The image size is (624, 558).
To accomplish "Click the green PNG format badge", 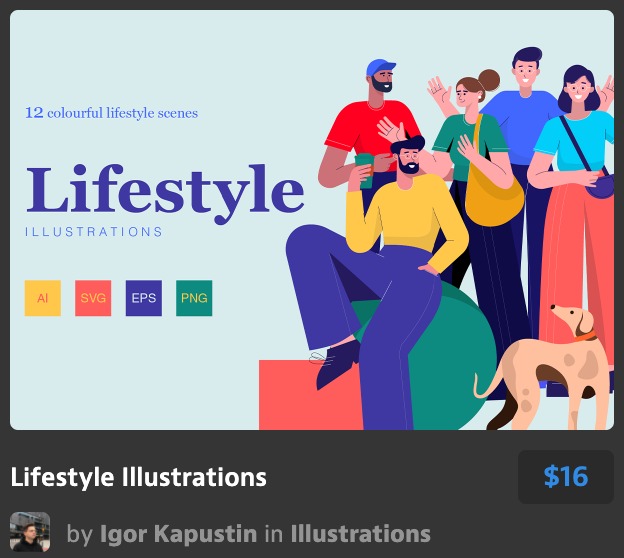I will tap(194, 298).
